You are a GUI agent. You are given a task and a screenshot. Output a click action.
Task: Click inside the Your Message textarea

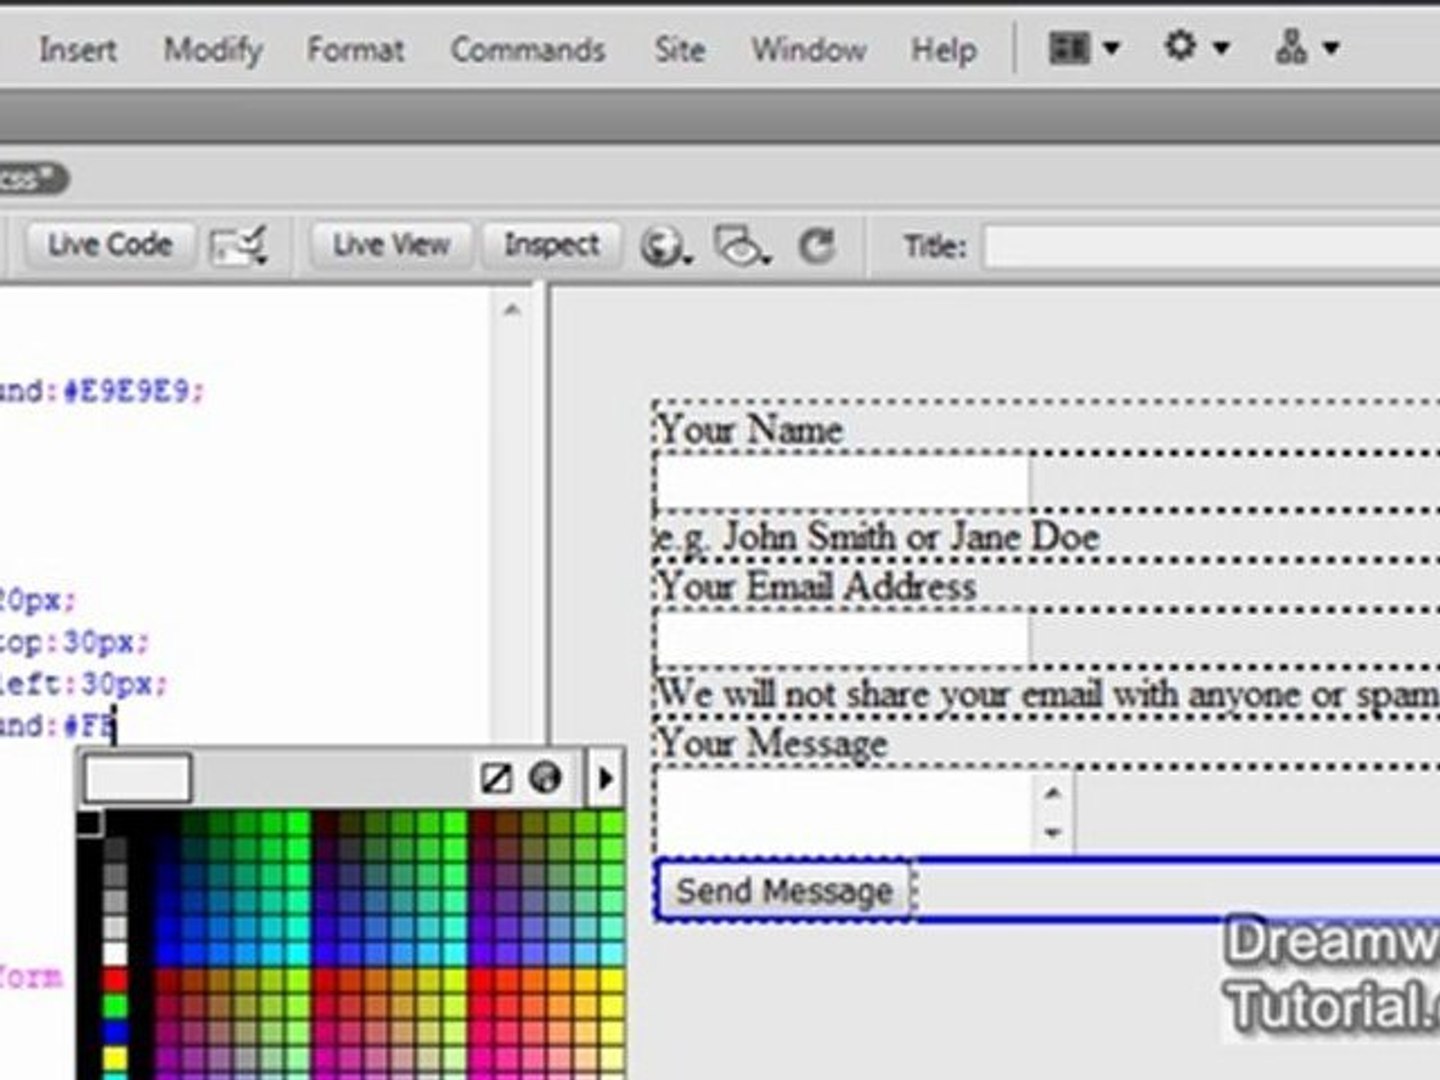pyautogui.click(x=846, y=809)
